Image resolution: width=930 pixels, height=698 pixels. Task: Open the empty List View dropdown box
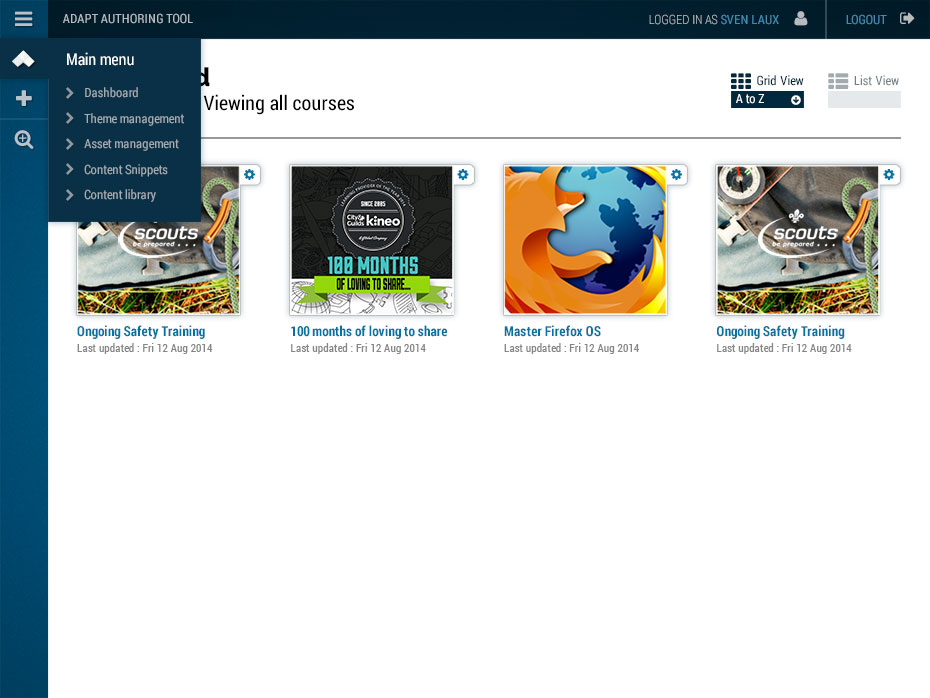tap(864, 100)
